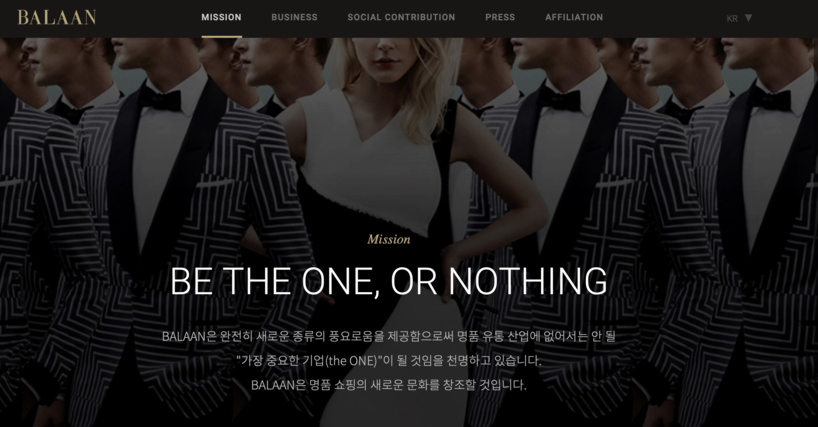This screenshot has height=427, width=818.
Task: Click the empty header area right of AFFILIATION
Action: (663, 18)
